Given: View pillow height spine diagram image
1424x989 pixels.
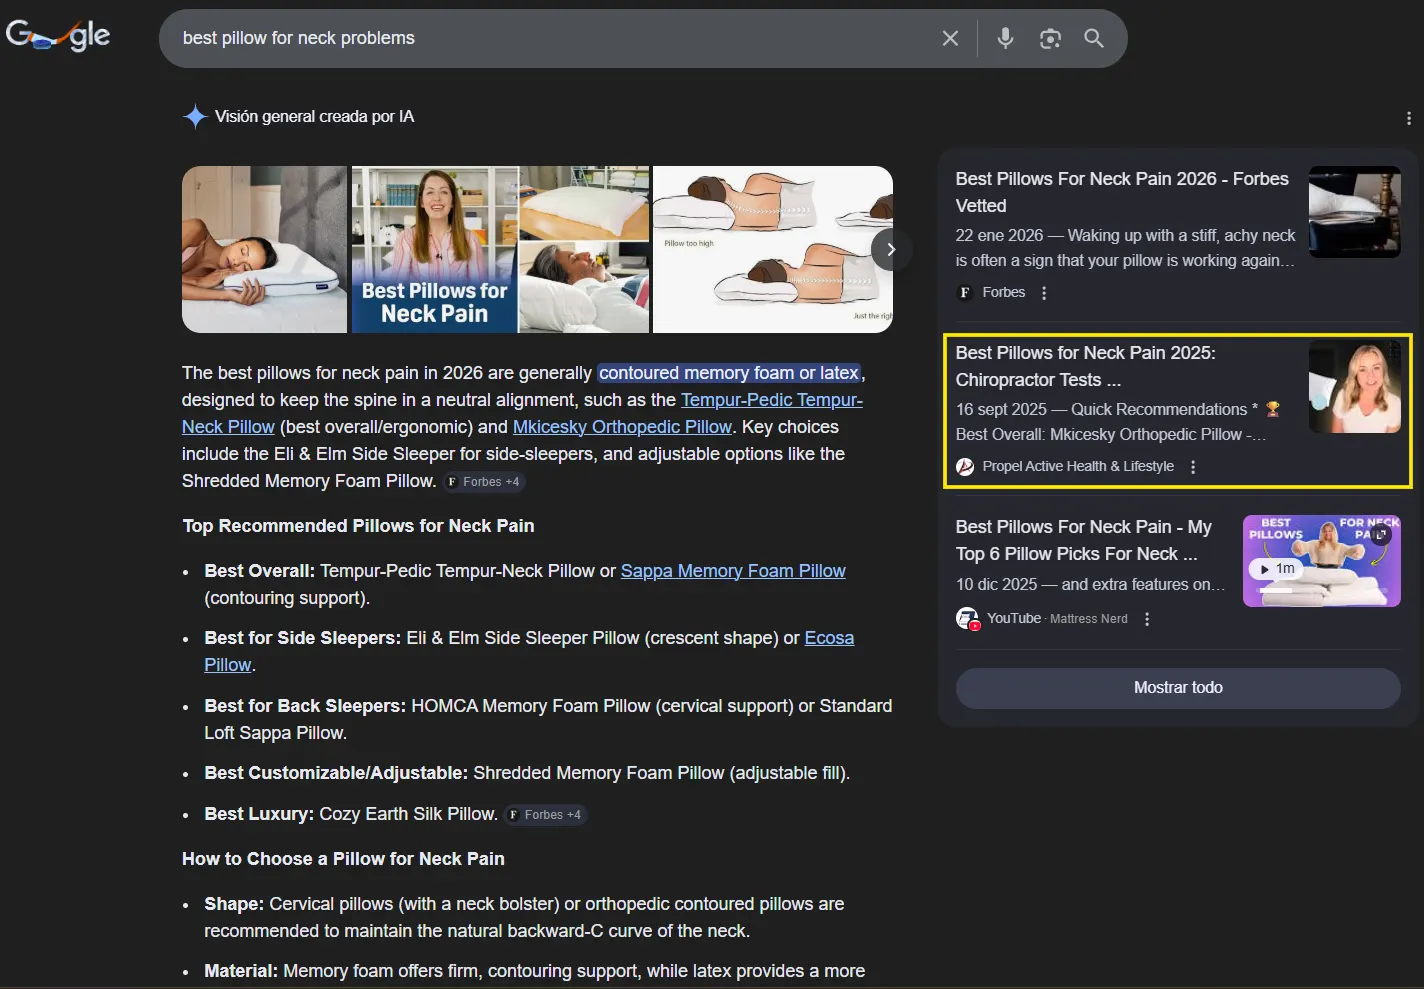Looking at the screenshot, I should [772, 249].
